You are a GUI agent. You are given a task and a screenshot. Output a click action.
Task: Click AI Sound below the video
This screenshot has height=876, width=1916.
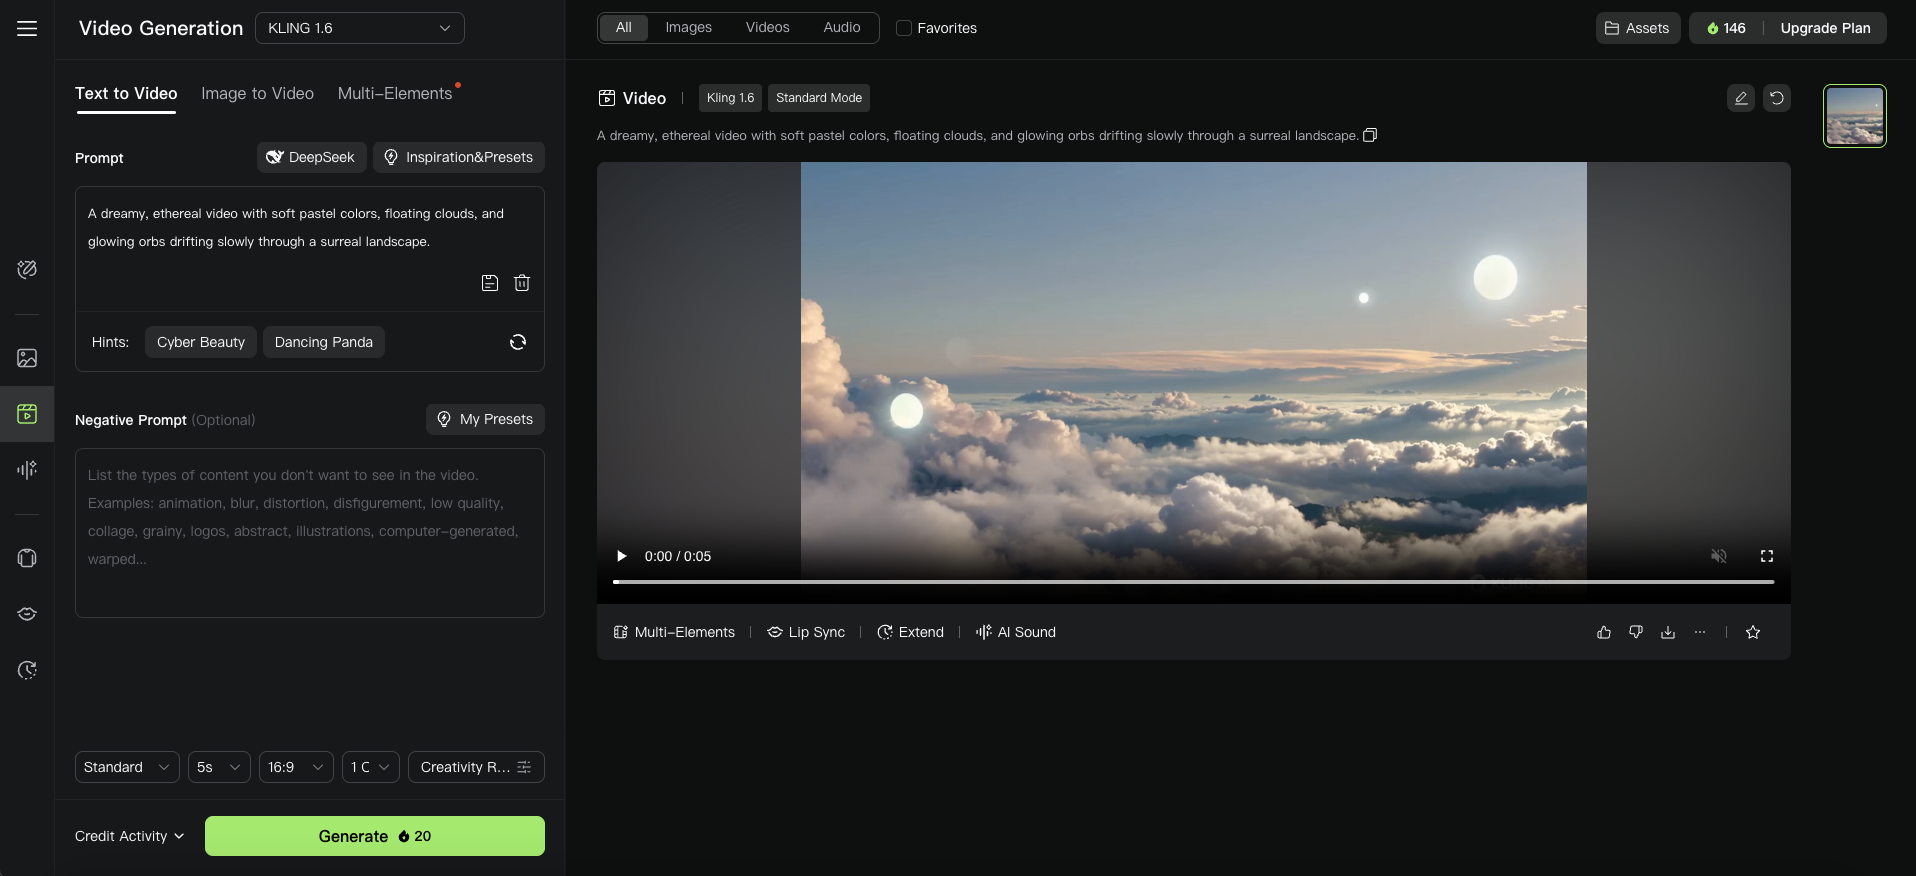click(1016, 632)
